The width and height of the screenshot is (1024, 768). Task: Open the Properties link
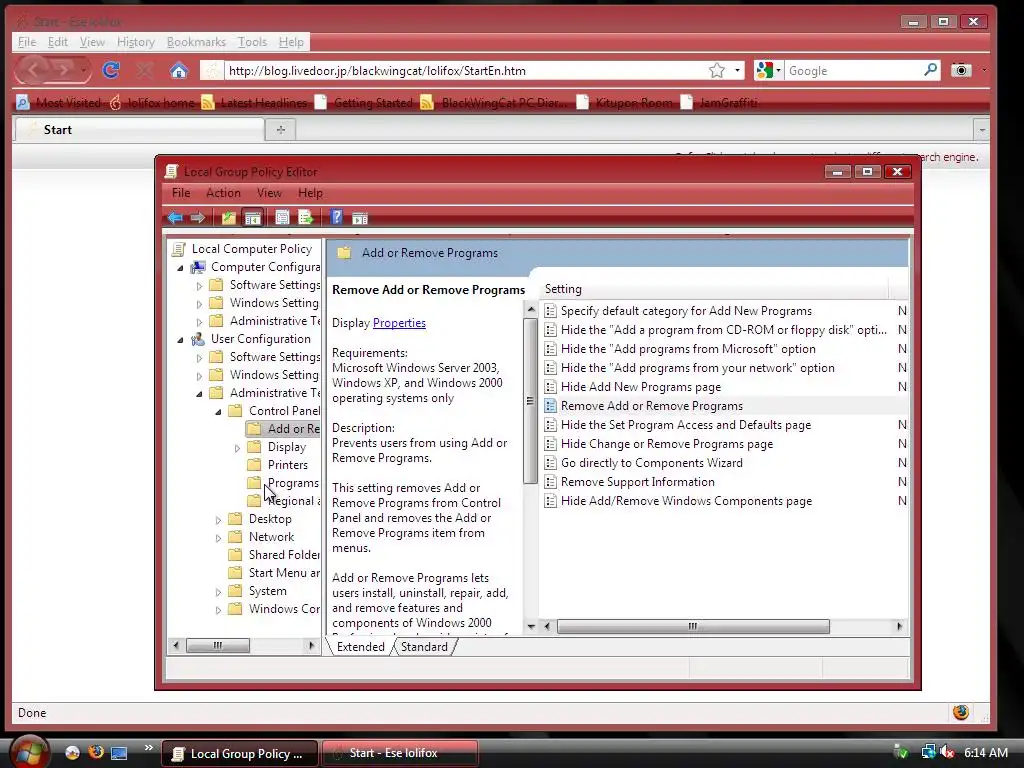pyautogui.click(x=399, y=323)
